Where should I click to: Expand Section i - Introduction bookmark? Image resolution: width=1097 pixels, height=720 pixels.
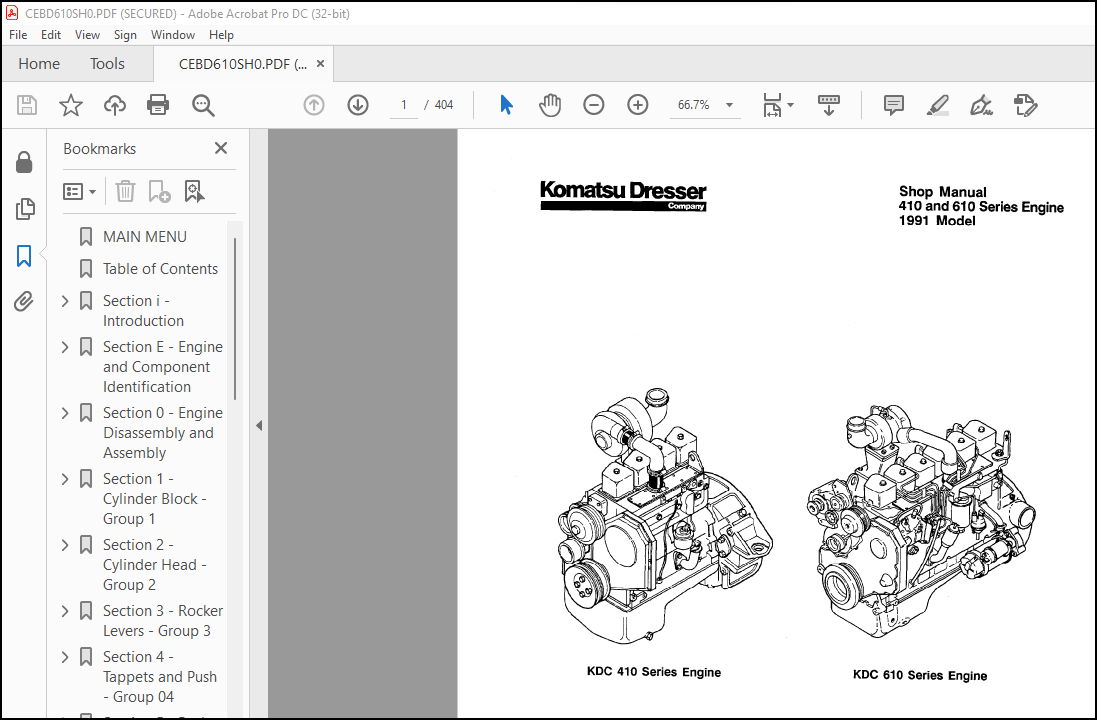coord(65,301)
